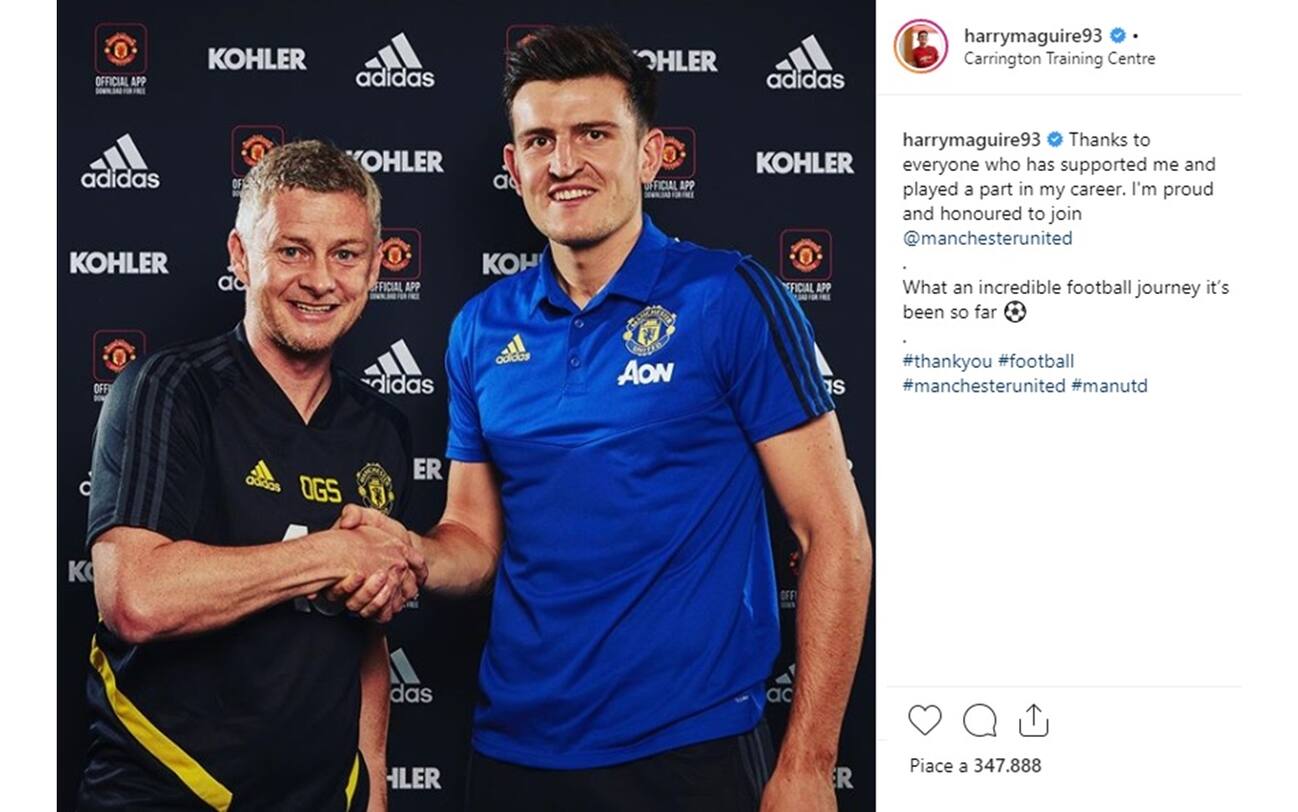Viewport: 1298px width, 812px height.
Task: Share the post using the upload arrow icon
Action: 1033,720
